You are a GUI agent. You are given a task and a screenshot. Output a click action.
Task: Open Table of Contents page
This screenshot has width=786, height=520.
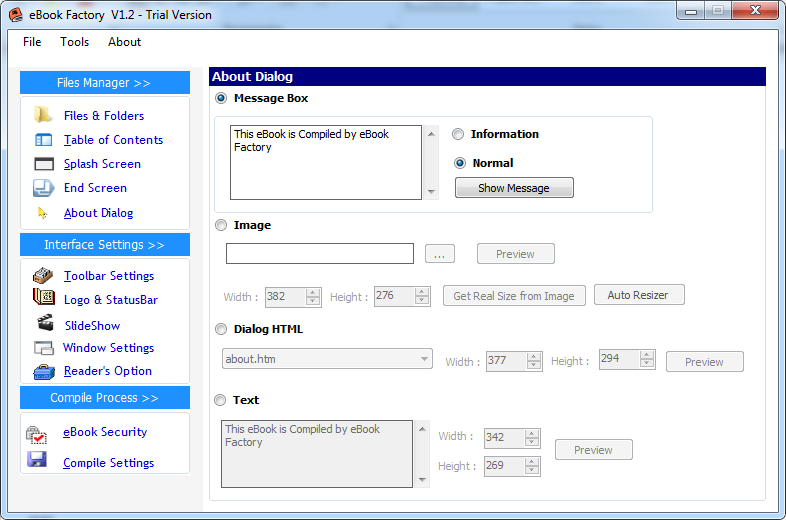[x=113, y=140]
